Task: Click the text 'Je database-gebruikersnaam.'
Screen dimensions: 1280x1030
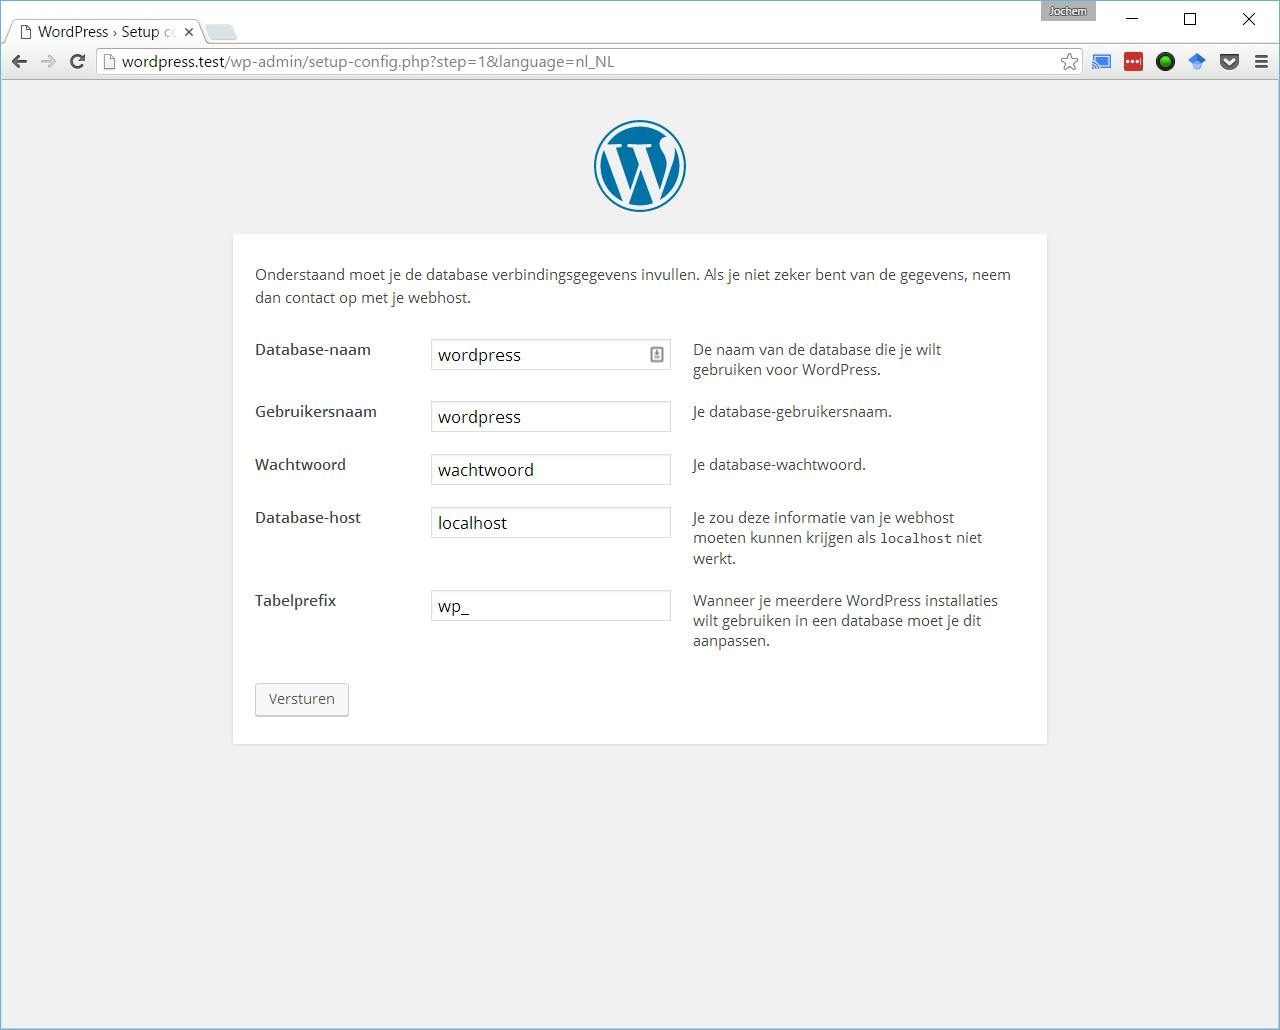Action: click(x=792, y=412)
